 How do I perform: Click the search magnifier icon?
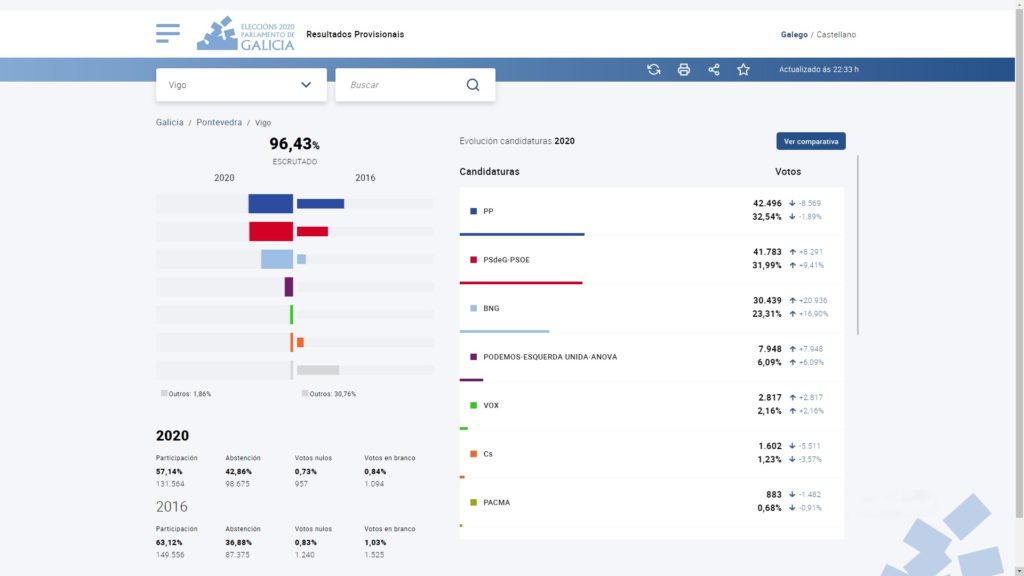[473, 85]
